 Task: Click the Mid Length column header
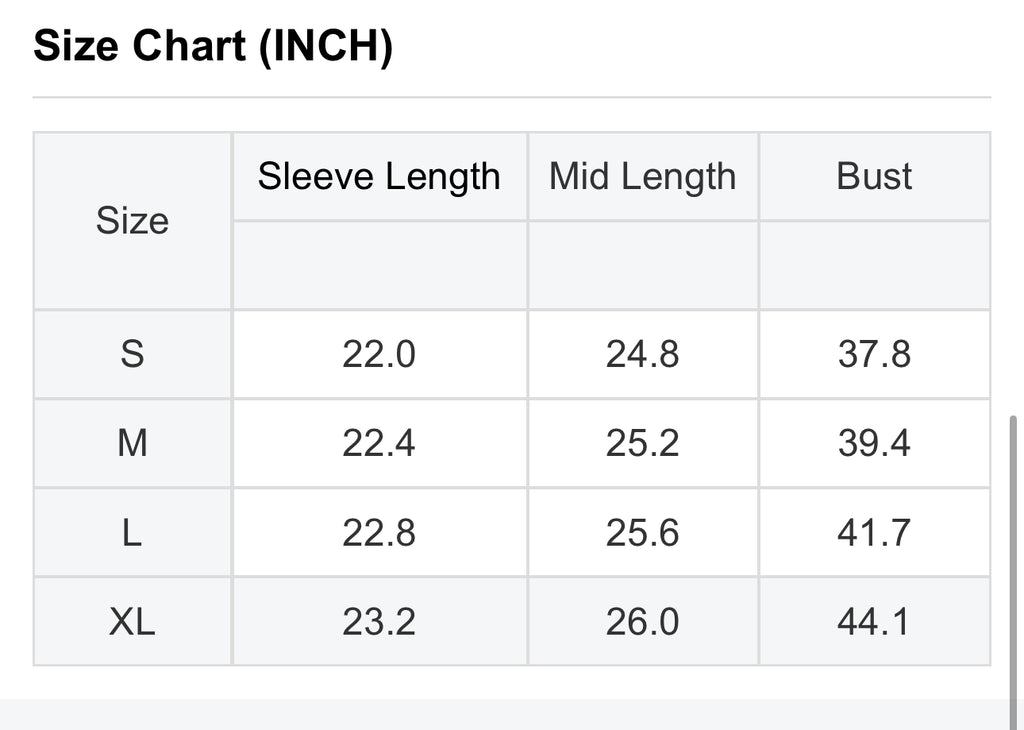click(643, 176)
